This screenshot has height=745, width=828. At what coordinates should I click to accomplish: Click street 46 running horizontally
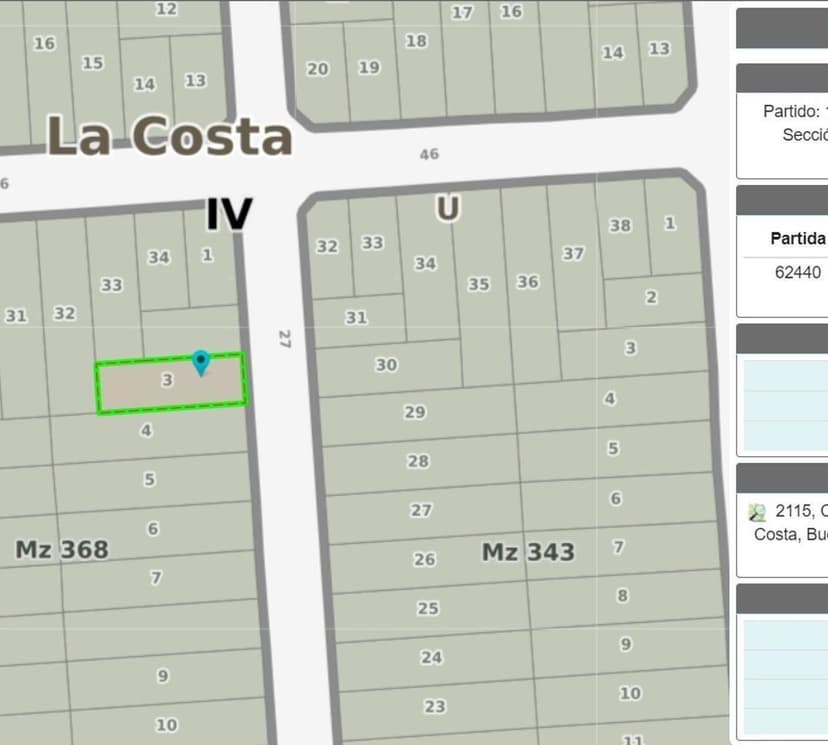[431, 154]
